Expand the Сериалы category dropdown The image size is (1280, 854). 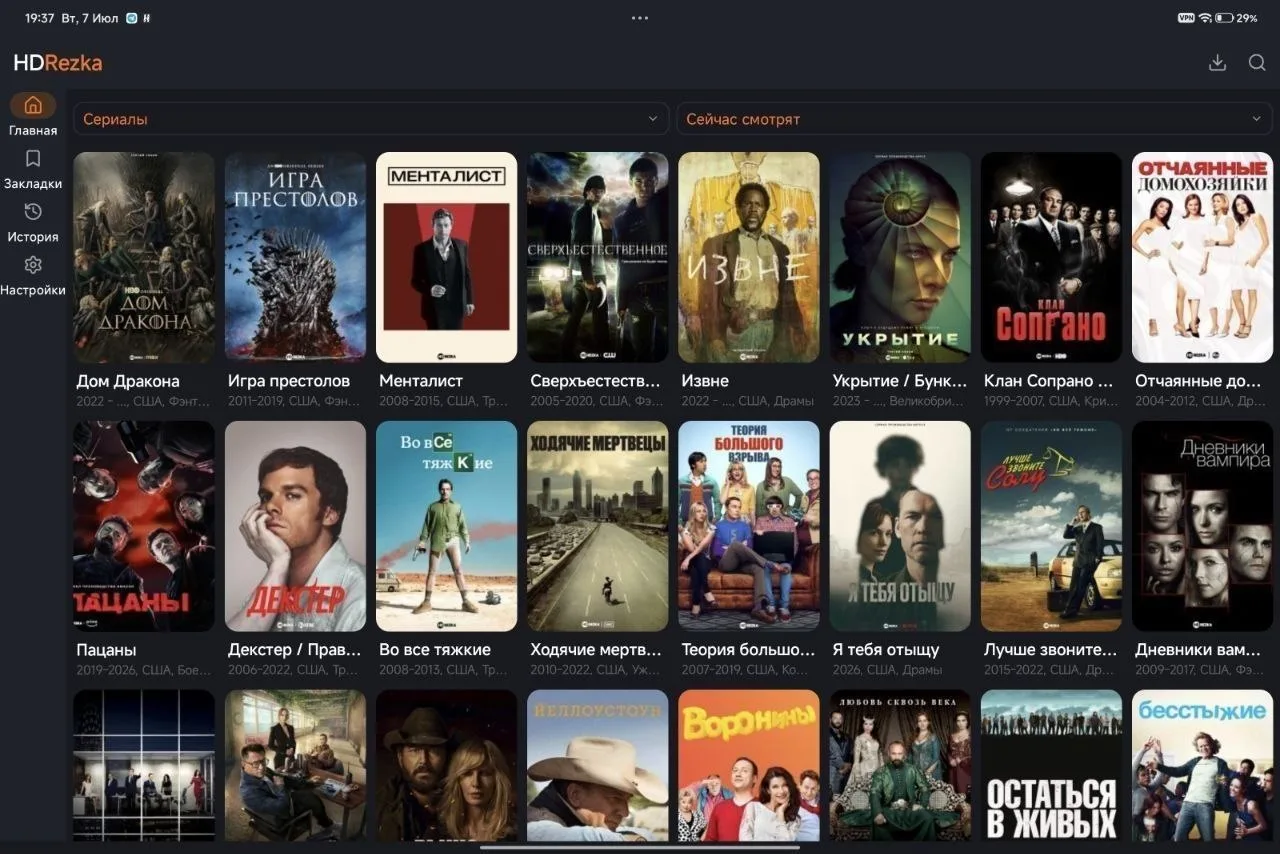click(371, 119)
